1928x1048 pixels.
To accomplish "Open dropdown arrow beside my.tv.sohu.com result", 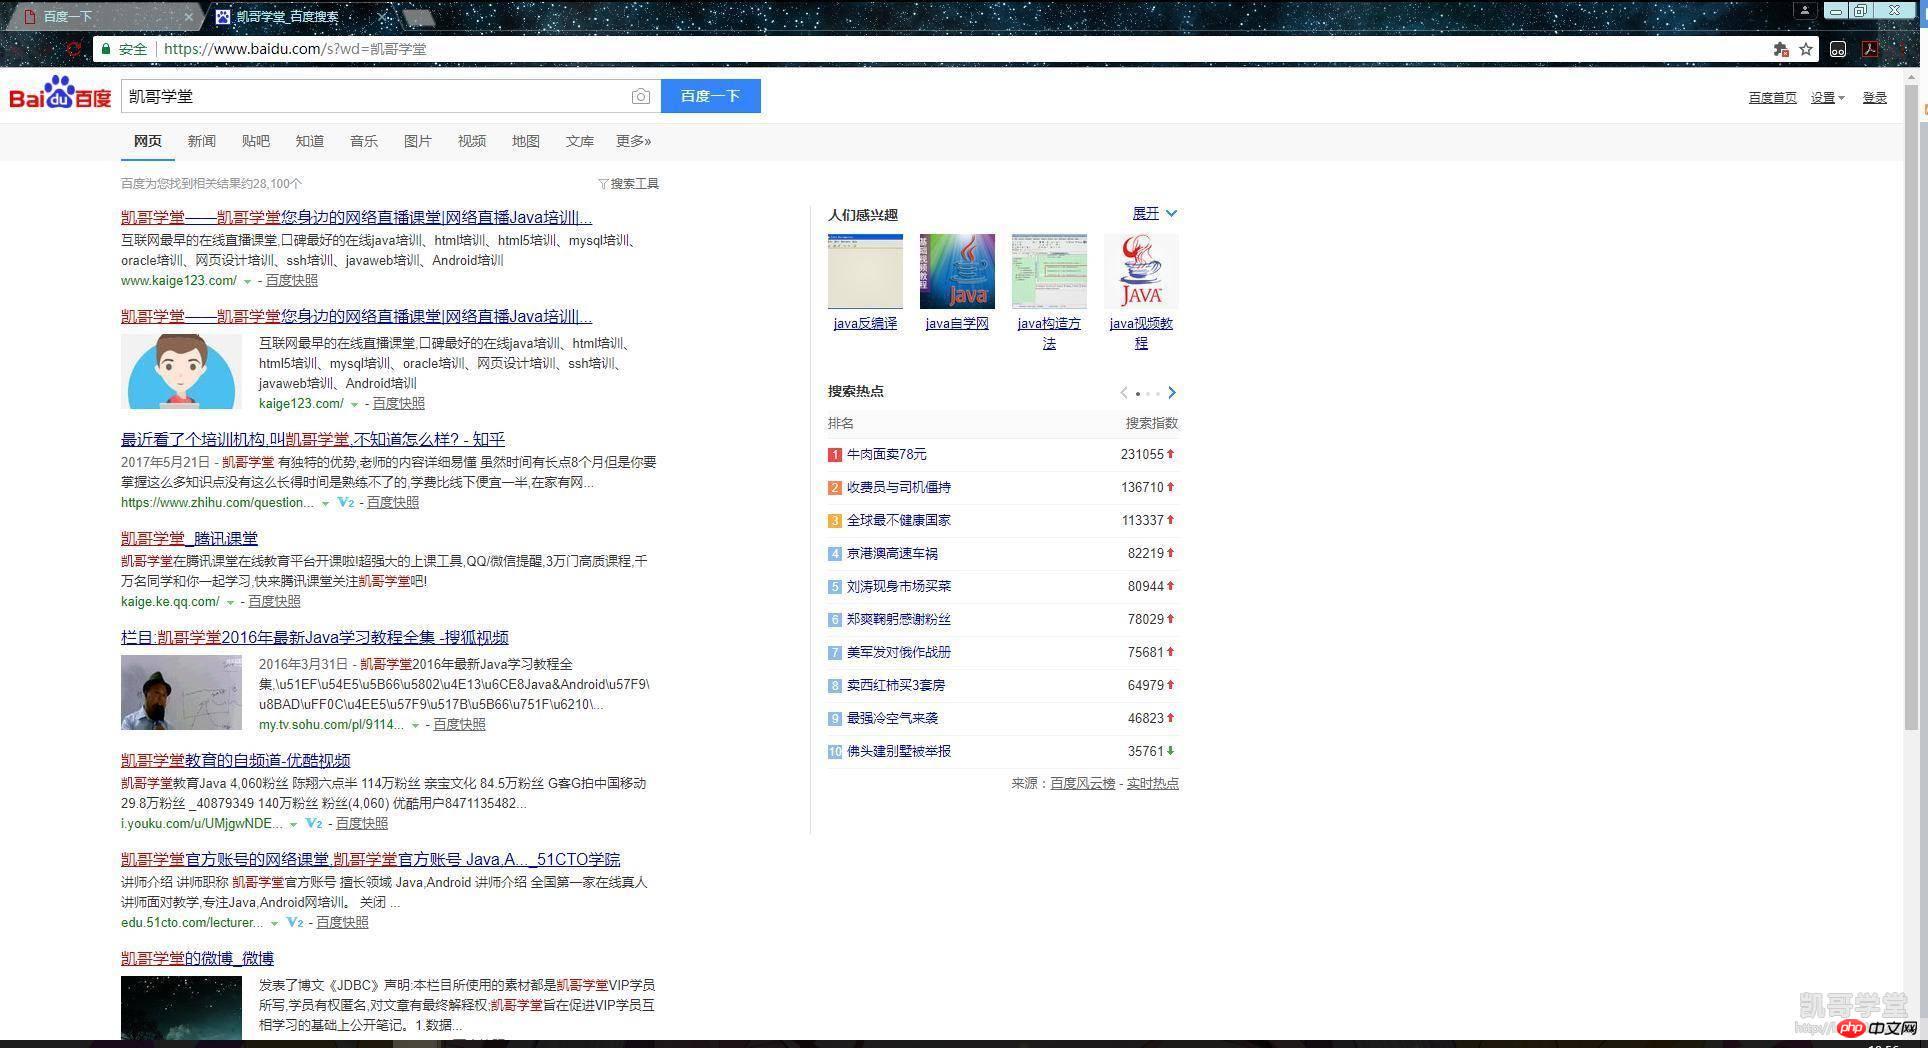I will point(415,725).
